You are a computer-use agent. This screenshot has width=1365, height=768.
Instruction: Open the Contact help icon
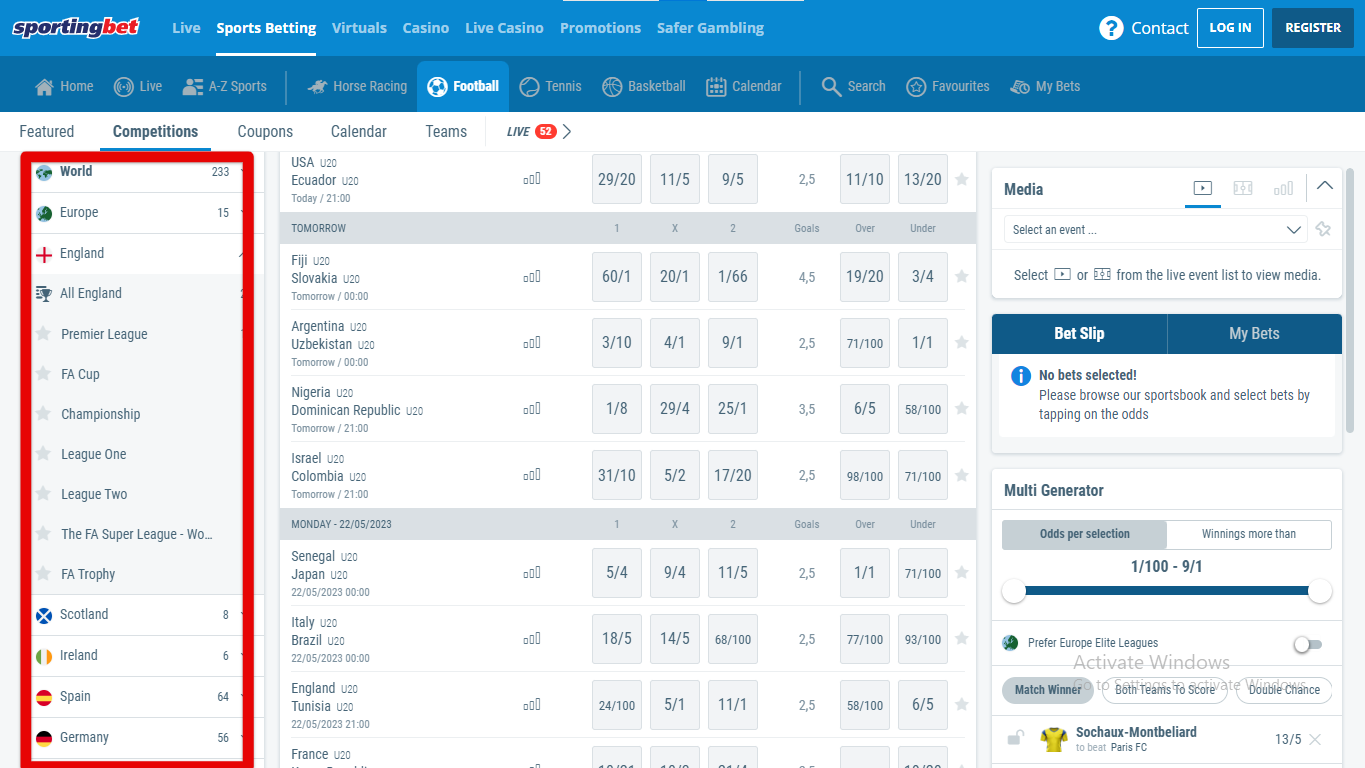pyautogui.click(x=1111, y=28)
